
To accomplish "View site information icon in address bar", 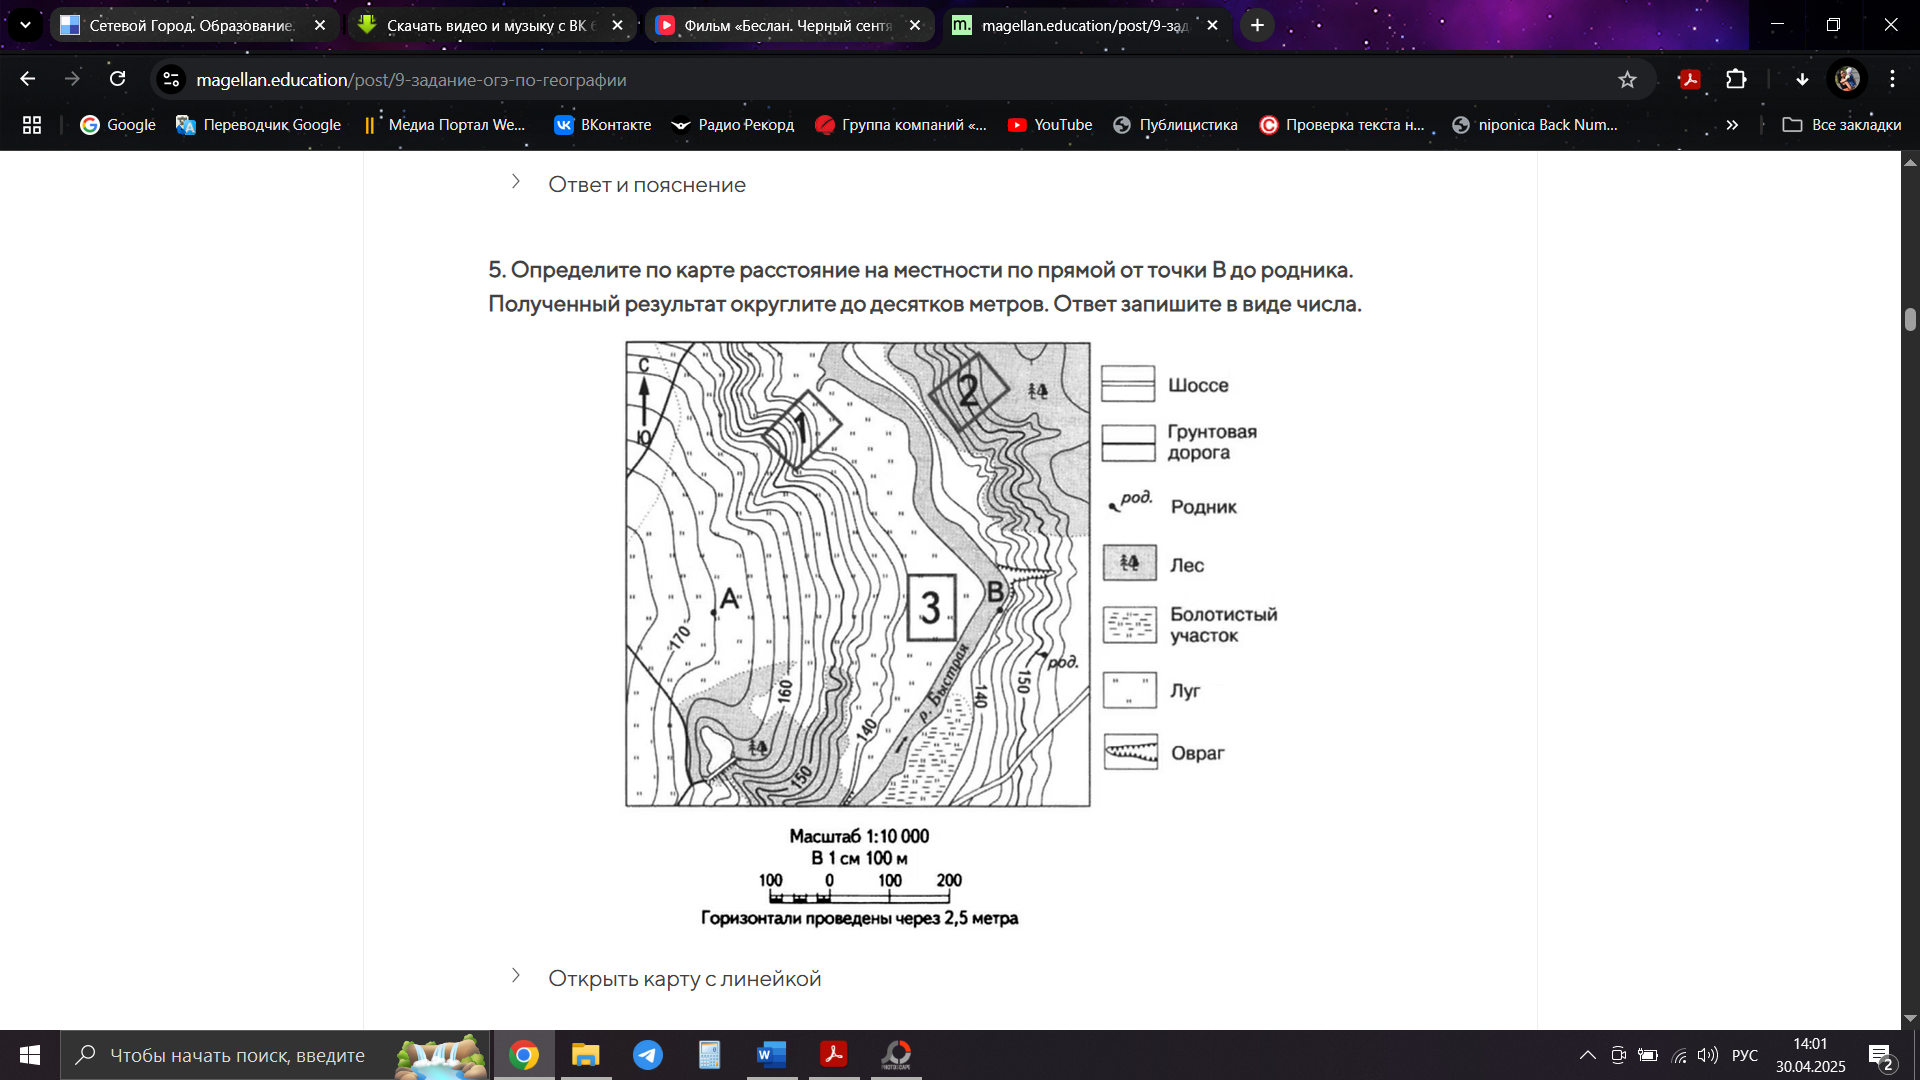I will pos(171,79).
